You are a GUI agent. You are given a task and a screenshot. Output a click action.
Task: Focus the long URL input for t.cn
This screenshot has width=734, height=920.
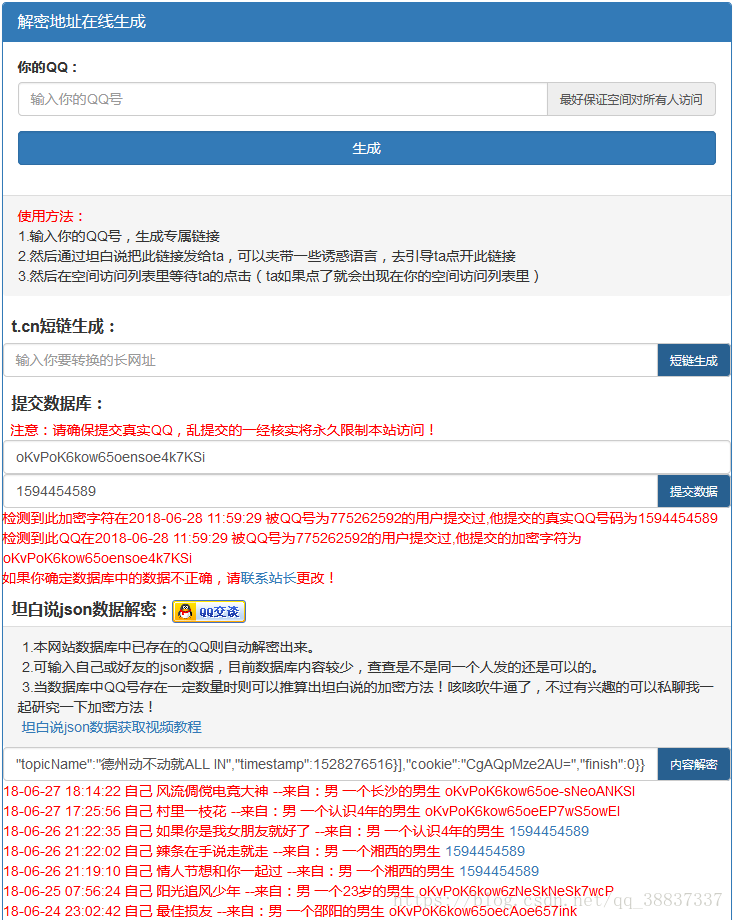330,360
